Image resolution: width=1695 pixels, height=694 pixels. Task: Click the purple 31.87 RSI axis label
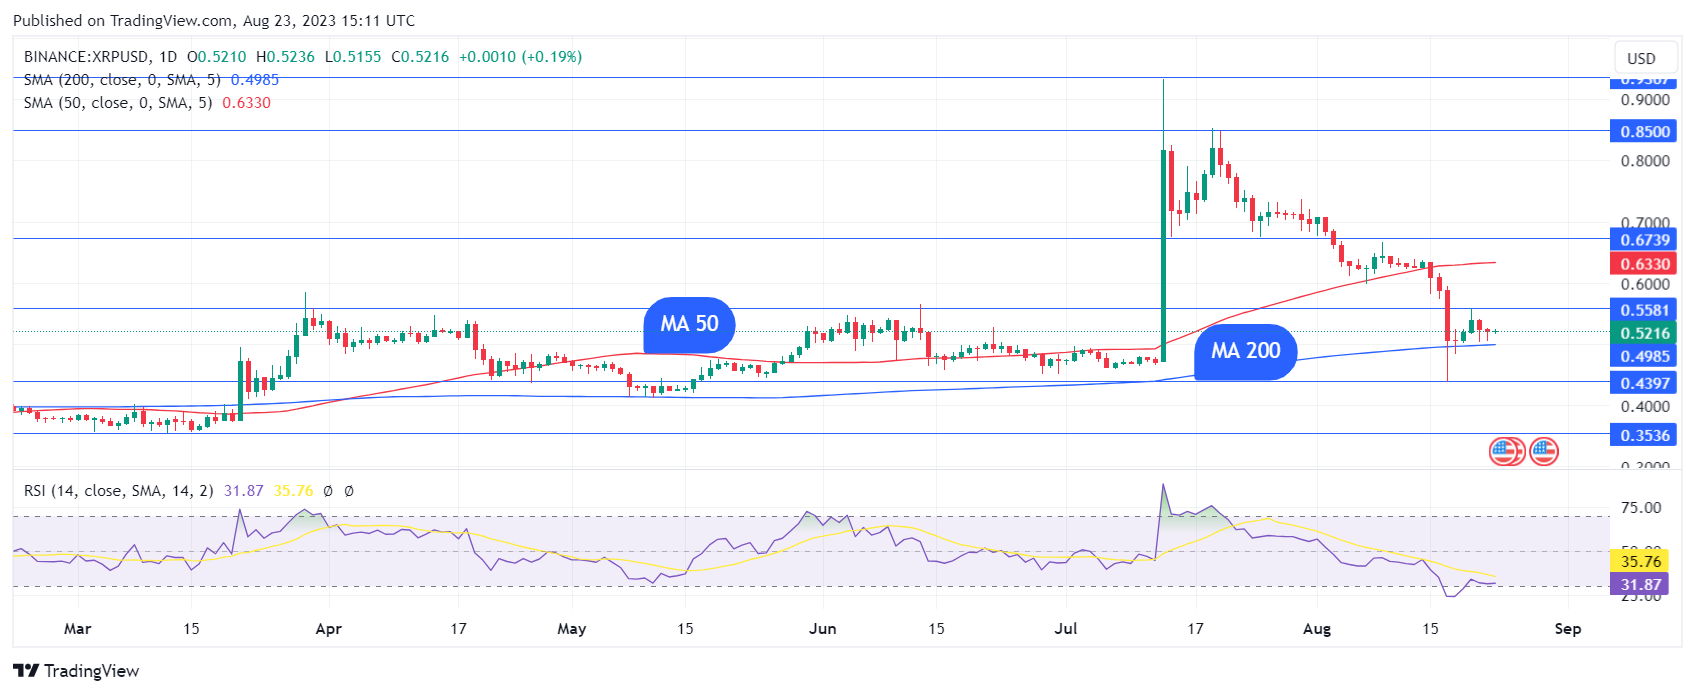point(1640,584)
